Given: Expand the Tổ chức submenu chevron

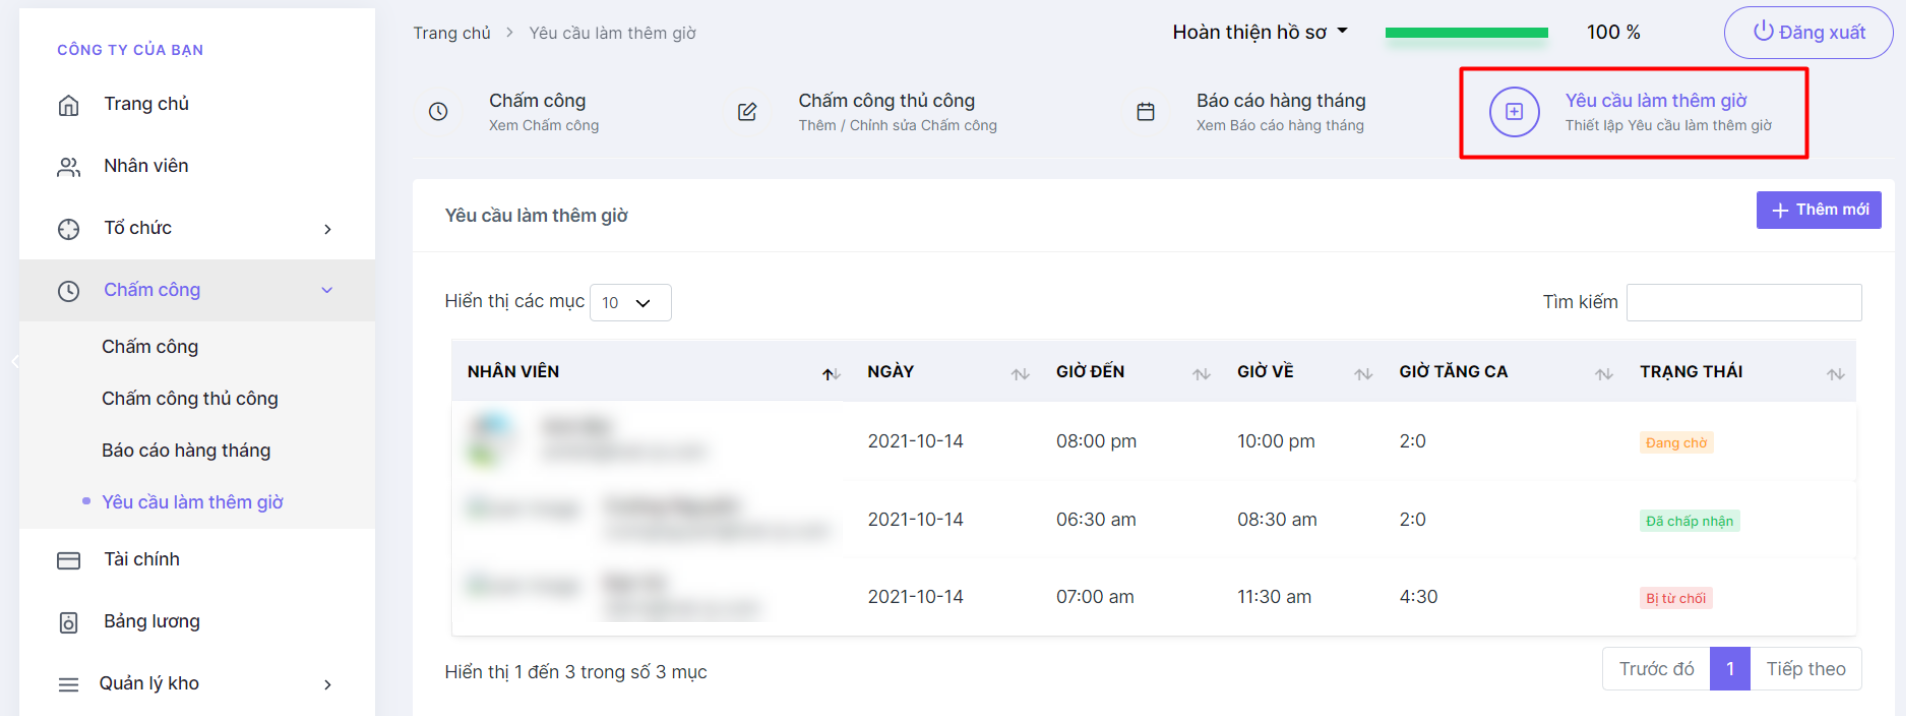Looking at the screenshot, I should (x=327, y=229).
